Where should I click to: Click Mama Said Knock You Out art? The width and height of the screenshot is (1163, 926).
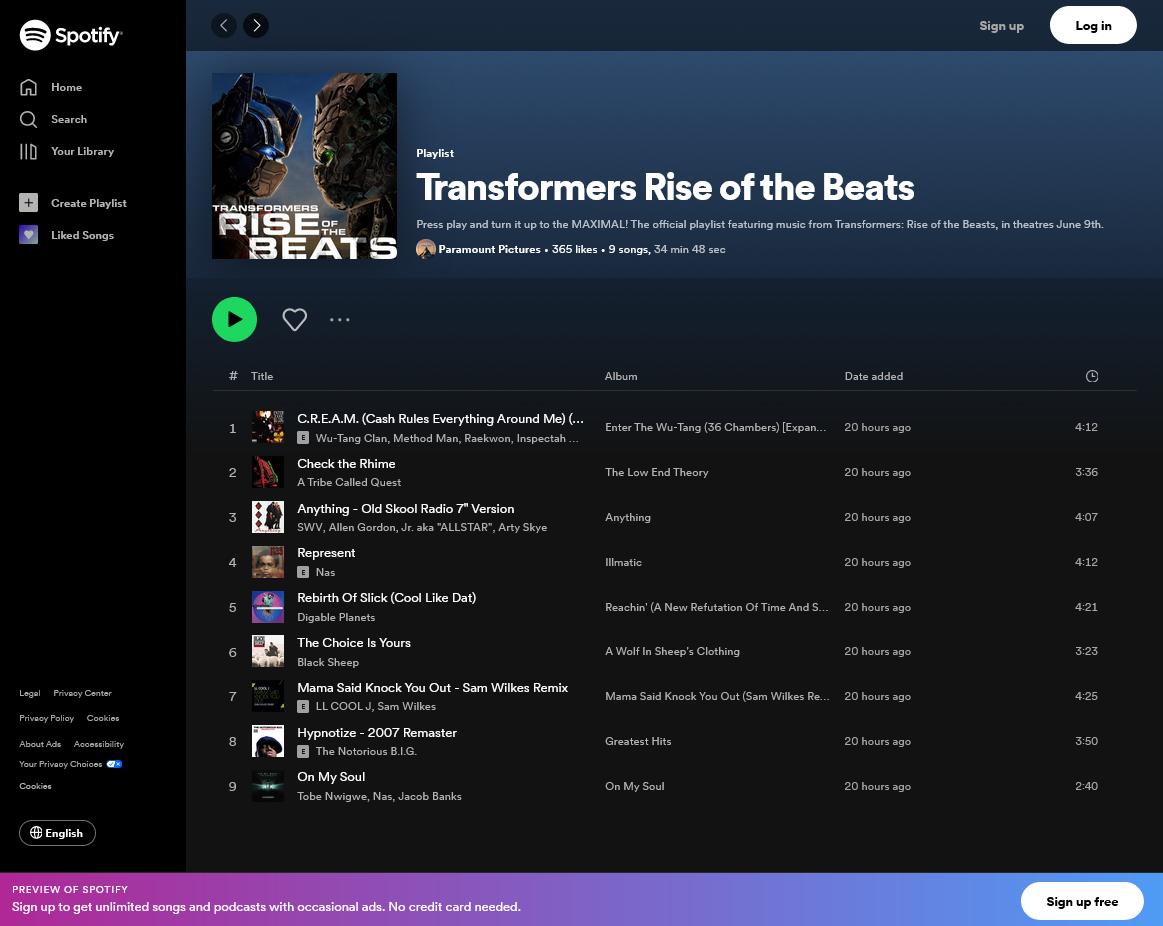point(268,697)
